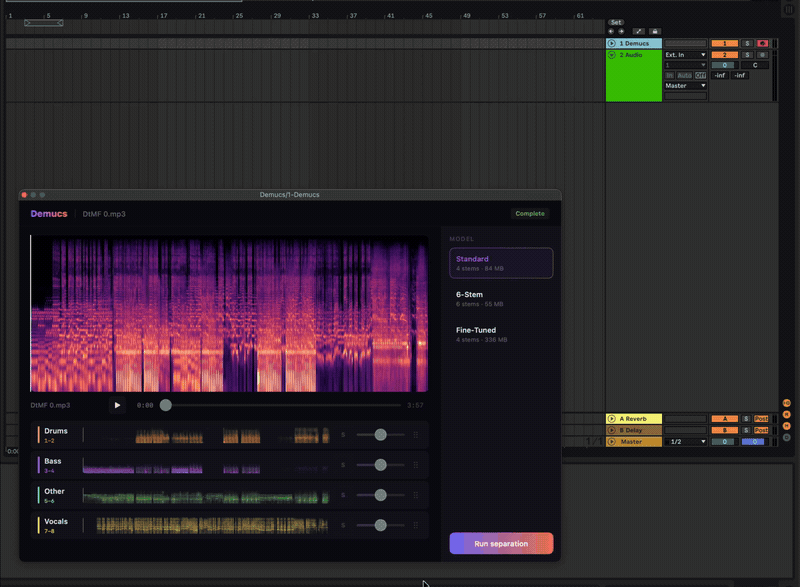Set monitoring to Off
800x587 pixels.
click(701, 75)
